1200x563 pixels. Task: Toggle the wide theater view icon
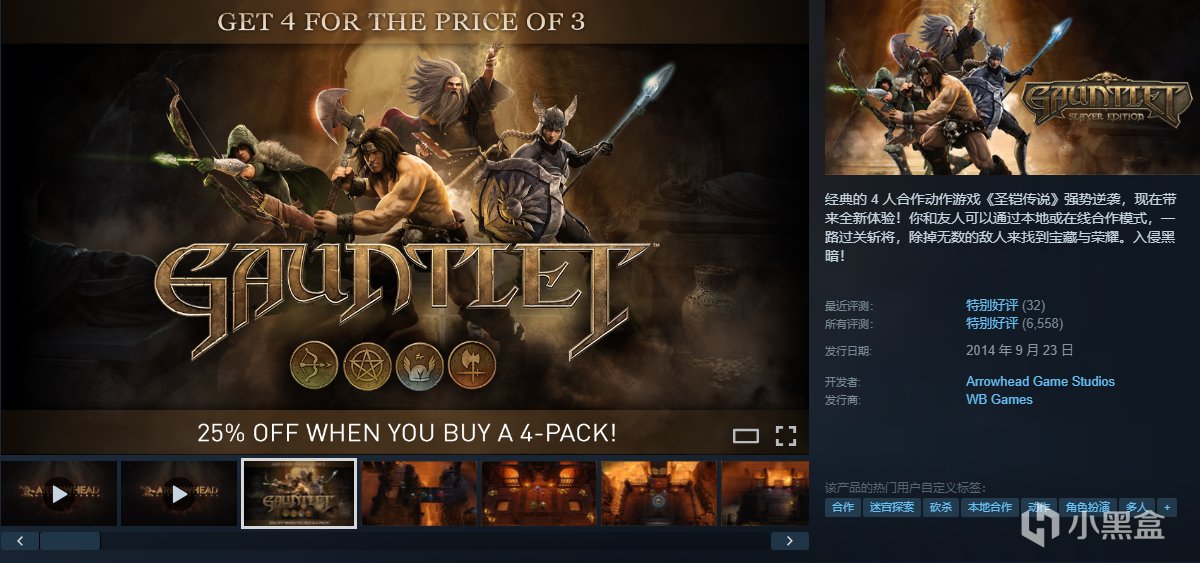pos(746,435)
